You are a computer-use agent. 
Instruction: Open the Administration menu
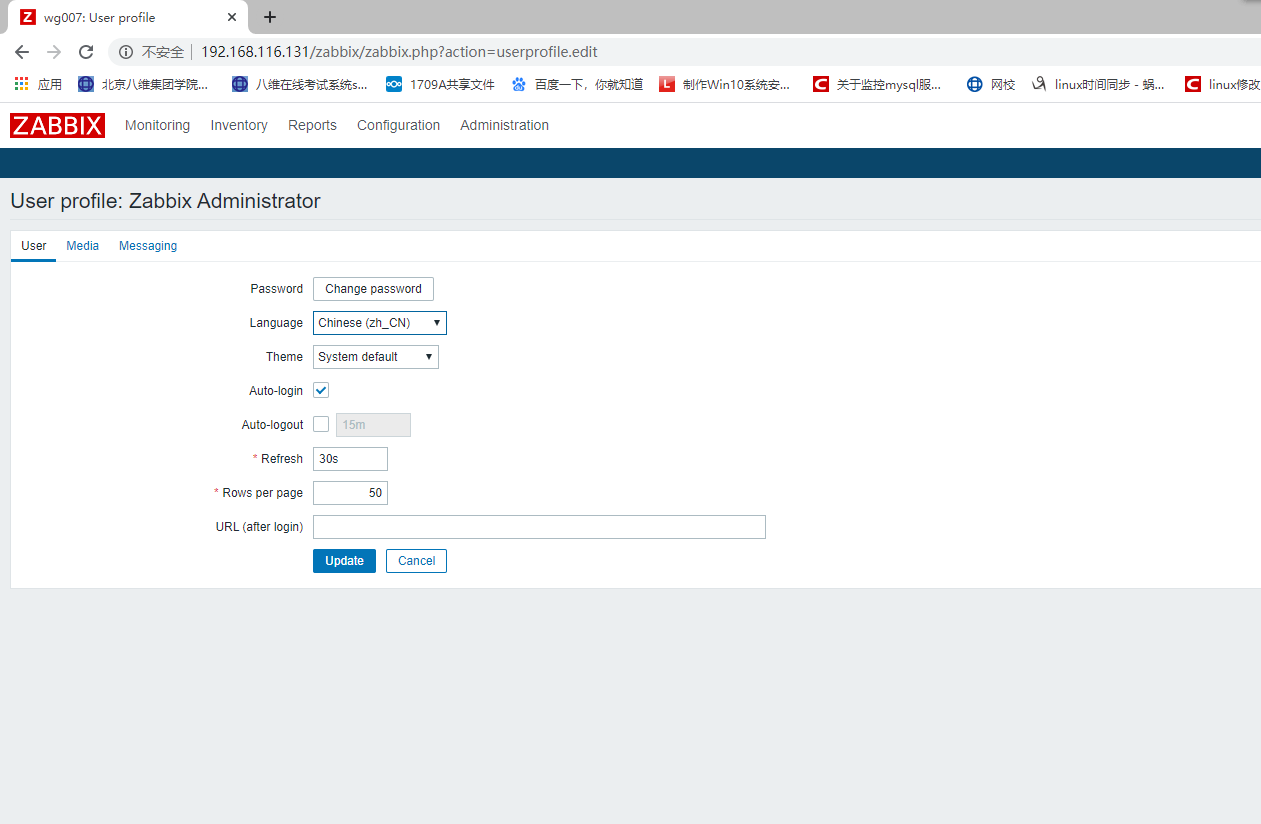[x=504, y=125]
